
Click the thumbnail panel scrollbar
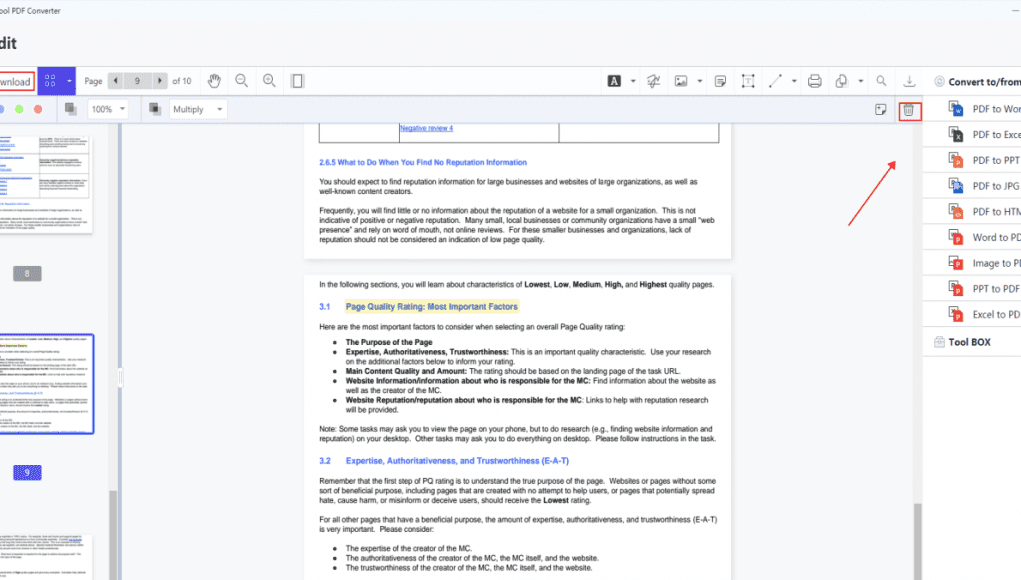point(113,534)
